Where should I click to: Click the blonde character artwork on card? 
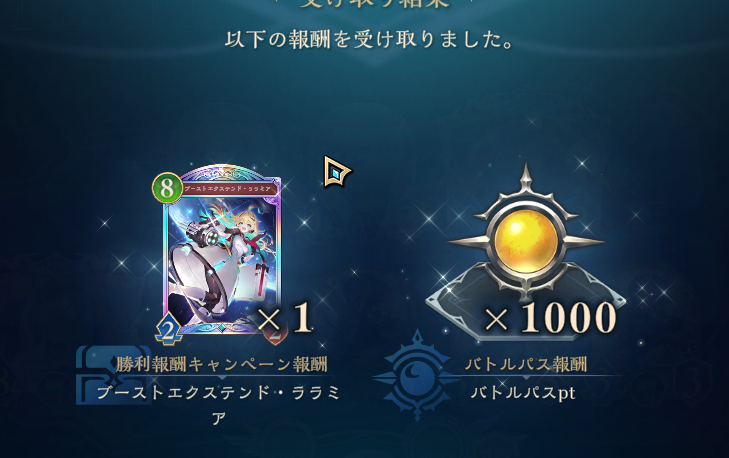click(x=221, y=258)
